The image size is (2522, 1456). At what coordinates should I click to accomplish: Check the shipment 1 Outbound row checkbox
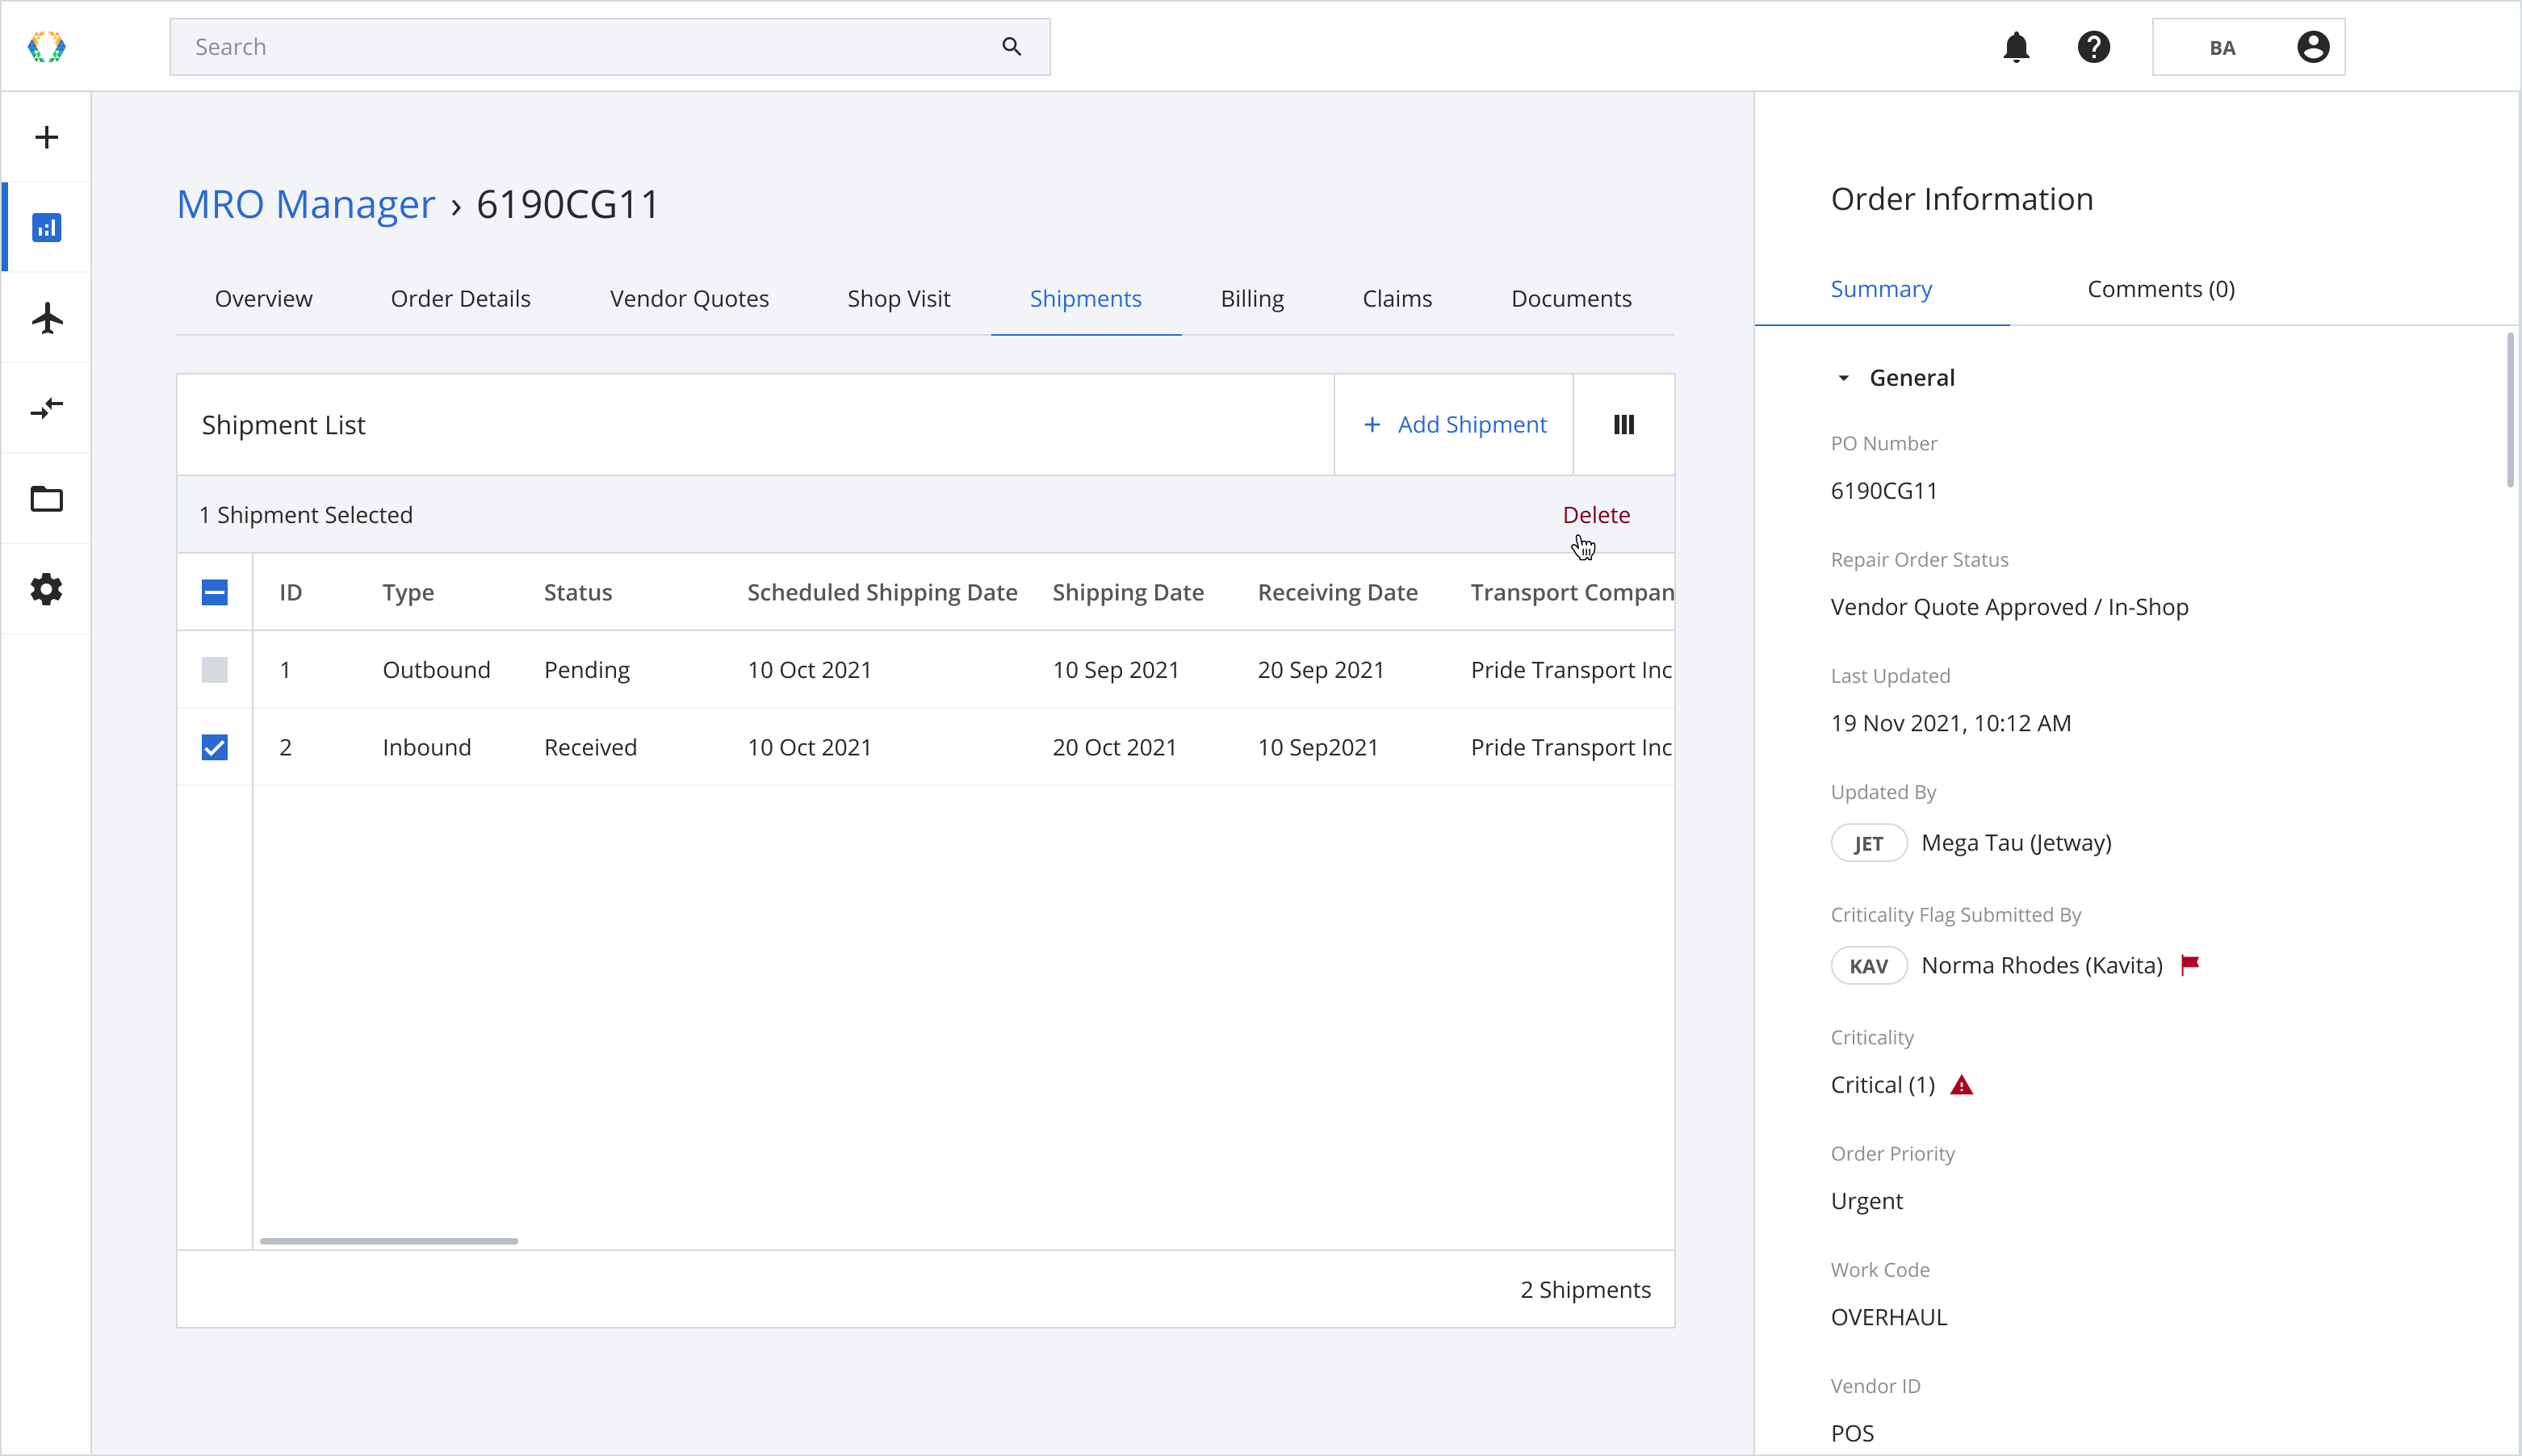tap(214, 669)
